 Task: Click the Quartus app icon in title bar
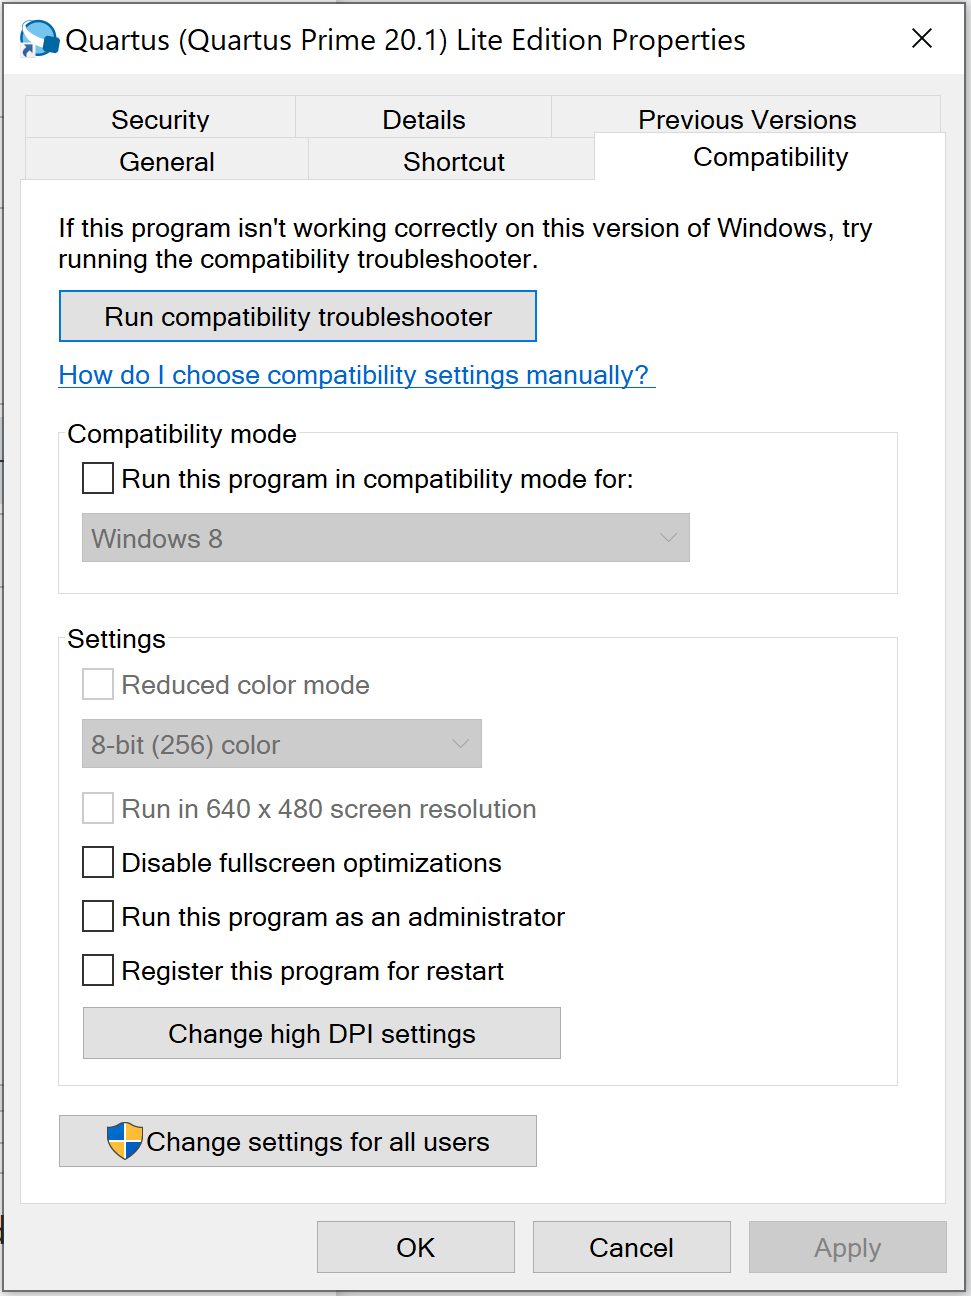pyautogui.click(x=39, y=39)
